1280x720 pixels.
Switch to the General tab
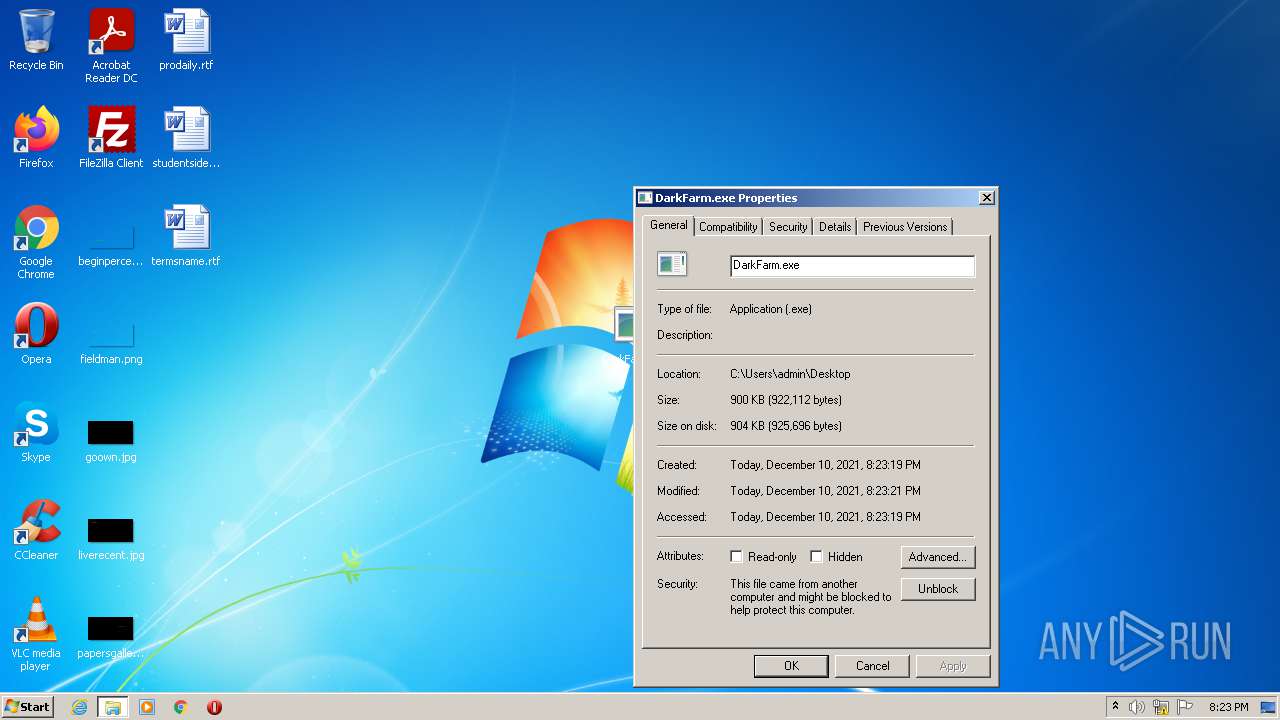(668, 226)
